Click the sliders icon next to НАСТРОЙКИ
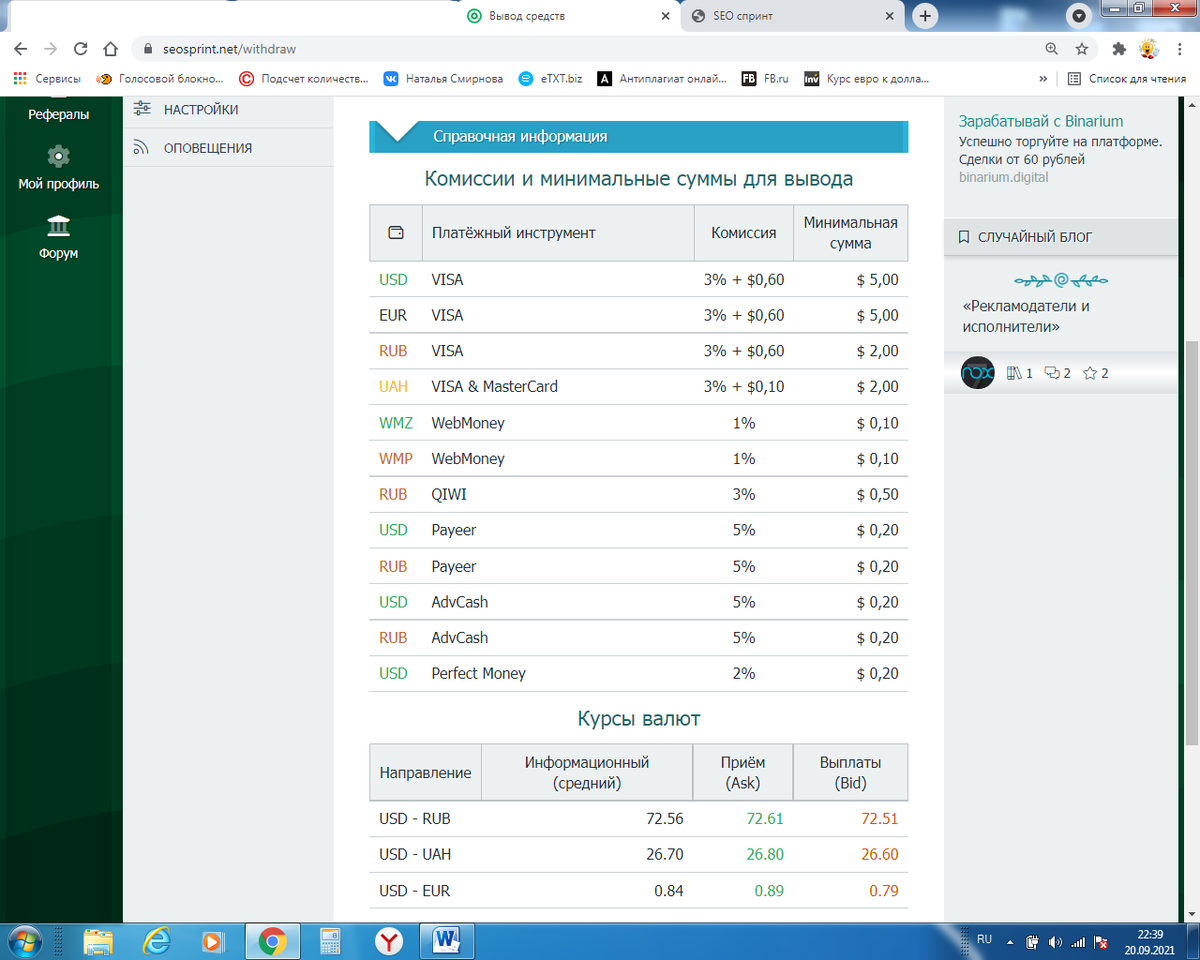 point(142,109)
